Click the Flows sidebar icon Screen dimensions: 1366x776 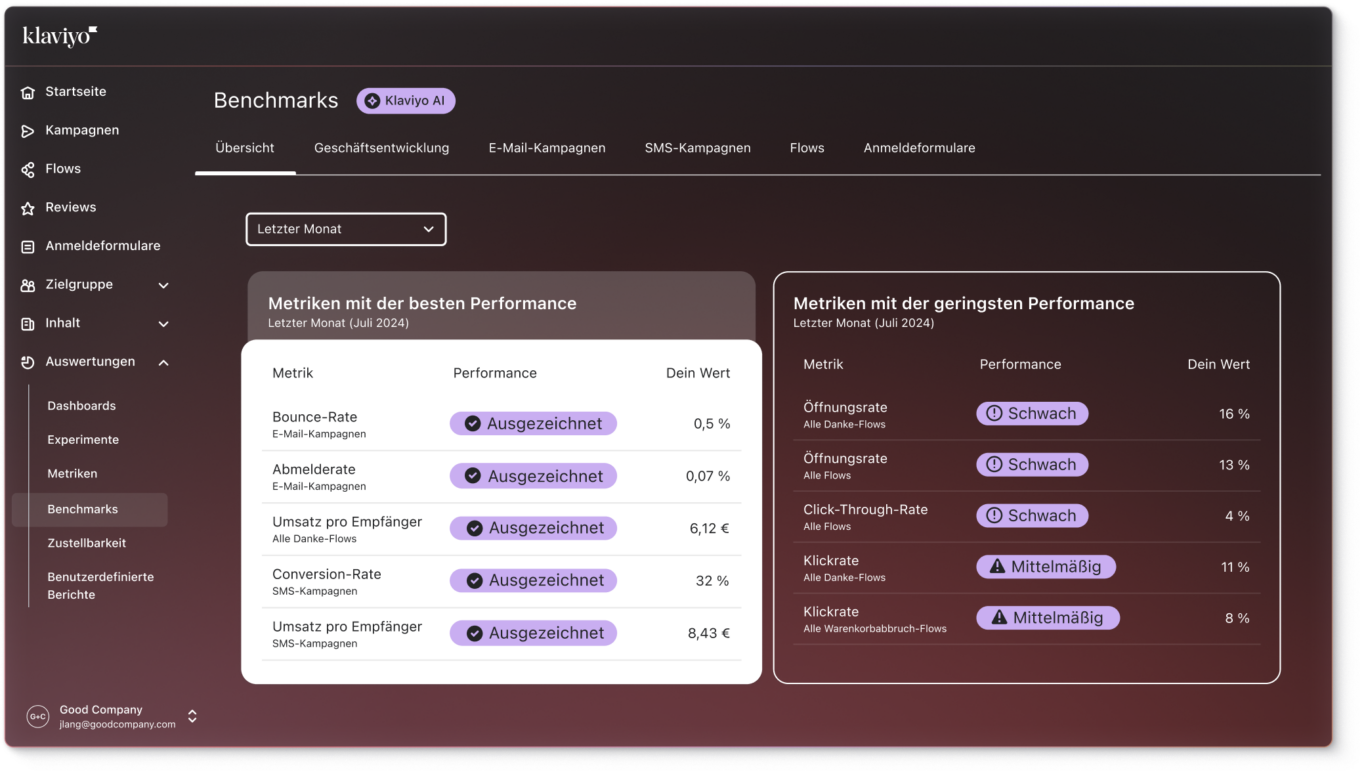[28, 170]
